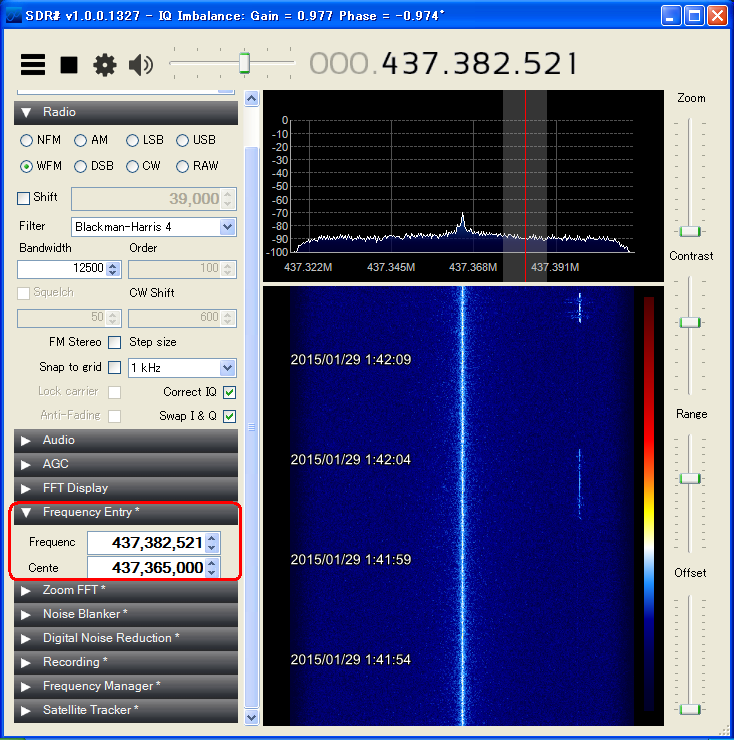Image resolution: width=734 pixels, height=740 pixels.
Task: Increase Bandwidth with the up arrow
Action: (112, 265)
